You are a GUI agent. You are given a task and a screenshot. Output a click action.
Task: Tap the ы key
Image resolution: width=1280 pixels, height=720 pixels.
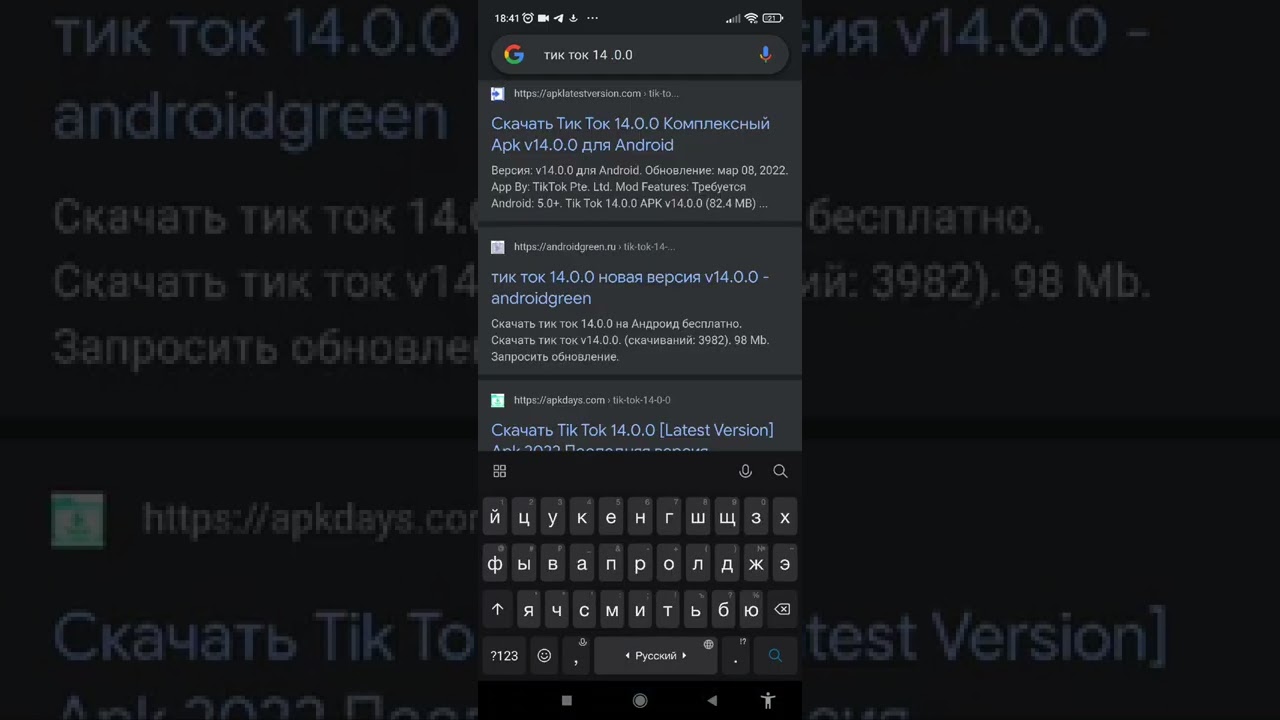coord(524,564)
